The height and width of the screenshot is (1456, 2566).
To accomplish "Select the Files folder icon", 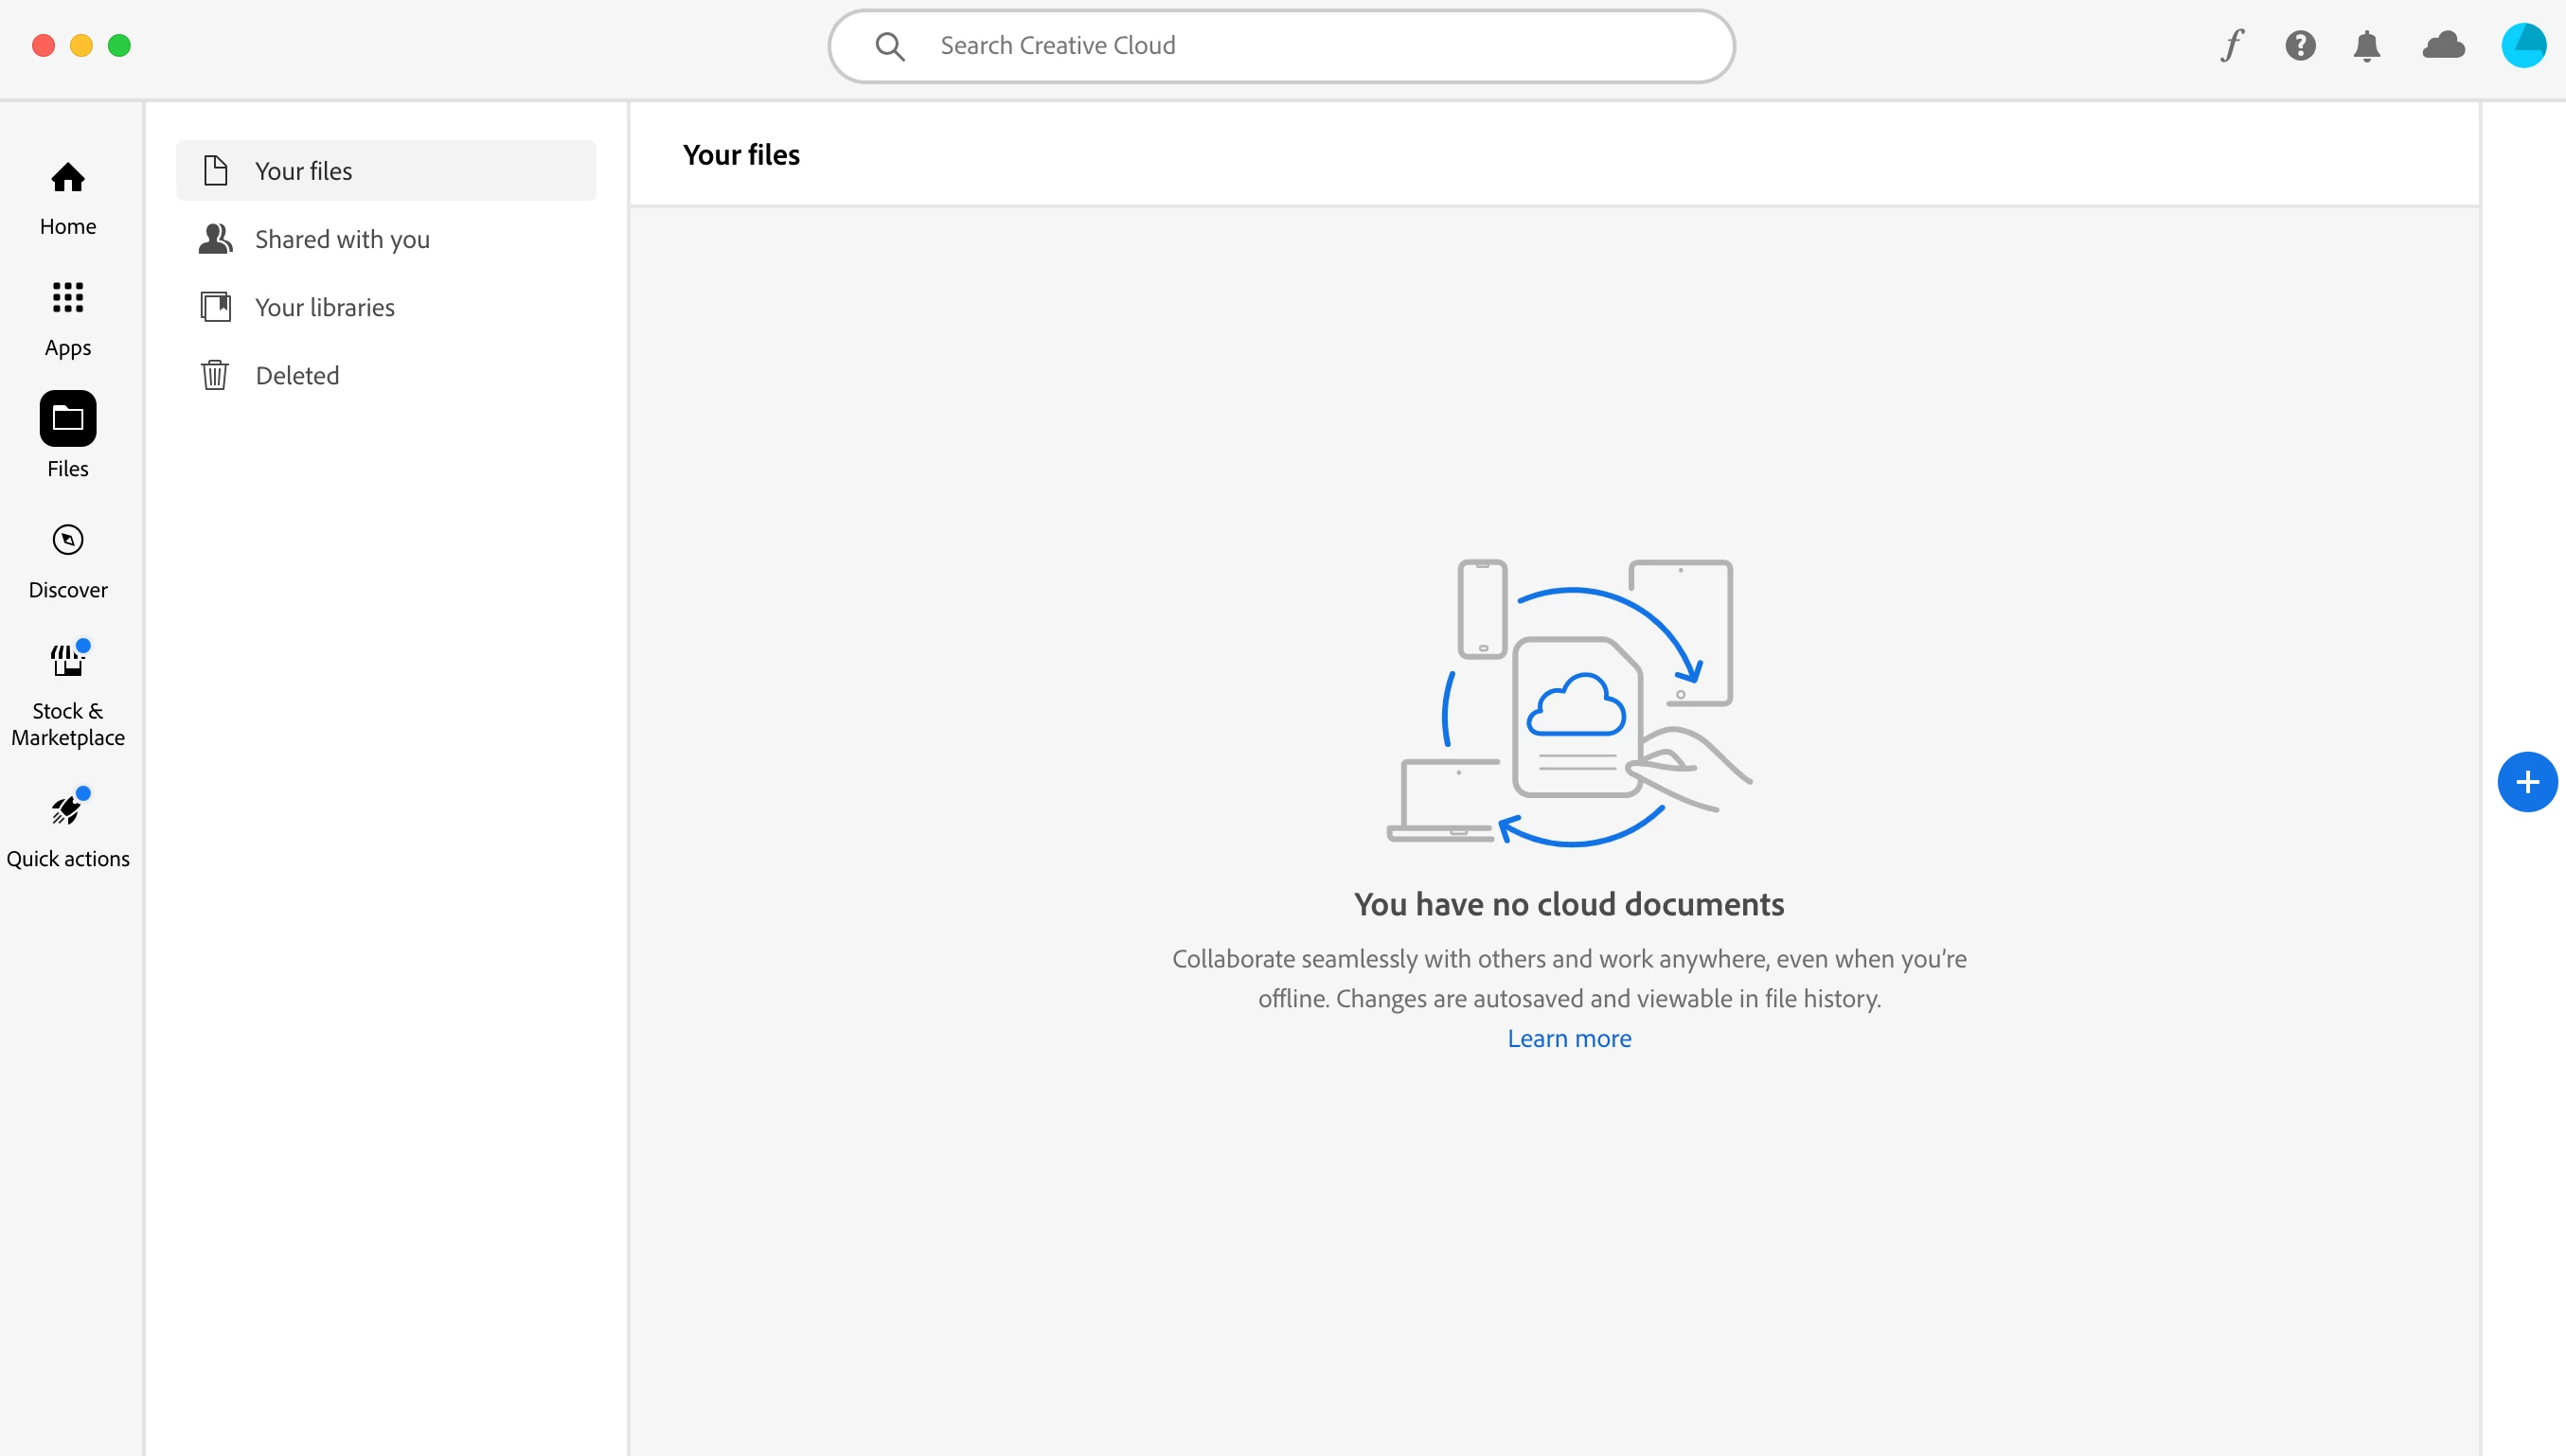I will tap(68, 418).
